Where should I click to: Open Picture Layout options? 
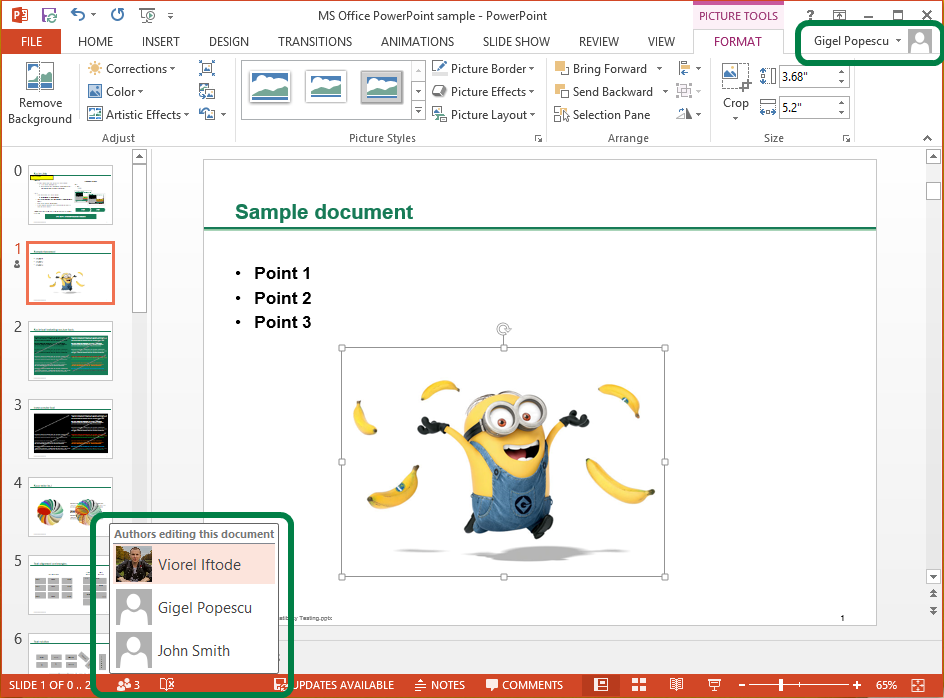click(x=483, y=114)
